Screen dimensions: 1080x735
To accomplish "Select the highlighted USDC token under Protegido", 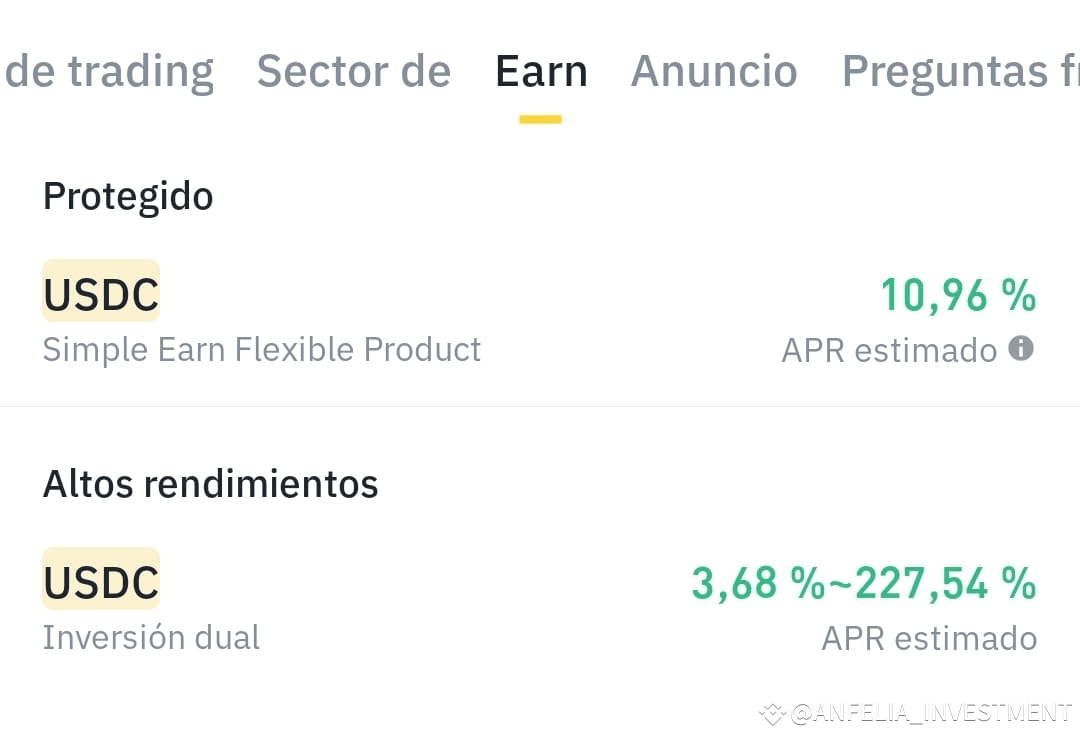I will [100, 291].
